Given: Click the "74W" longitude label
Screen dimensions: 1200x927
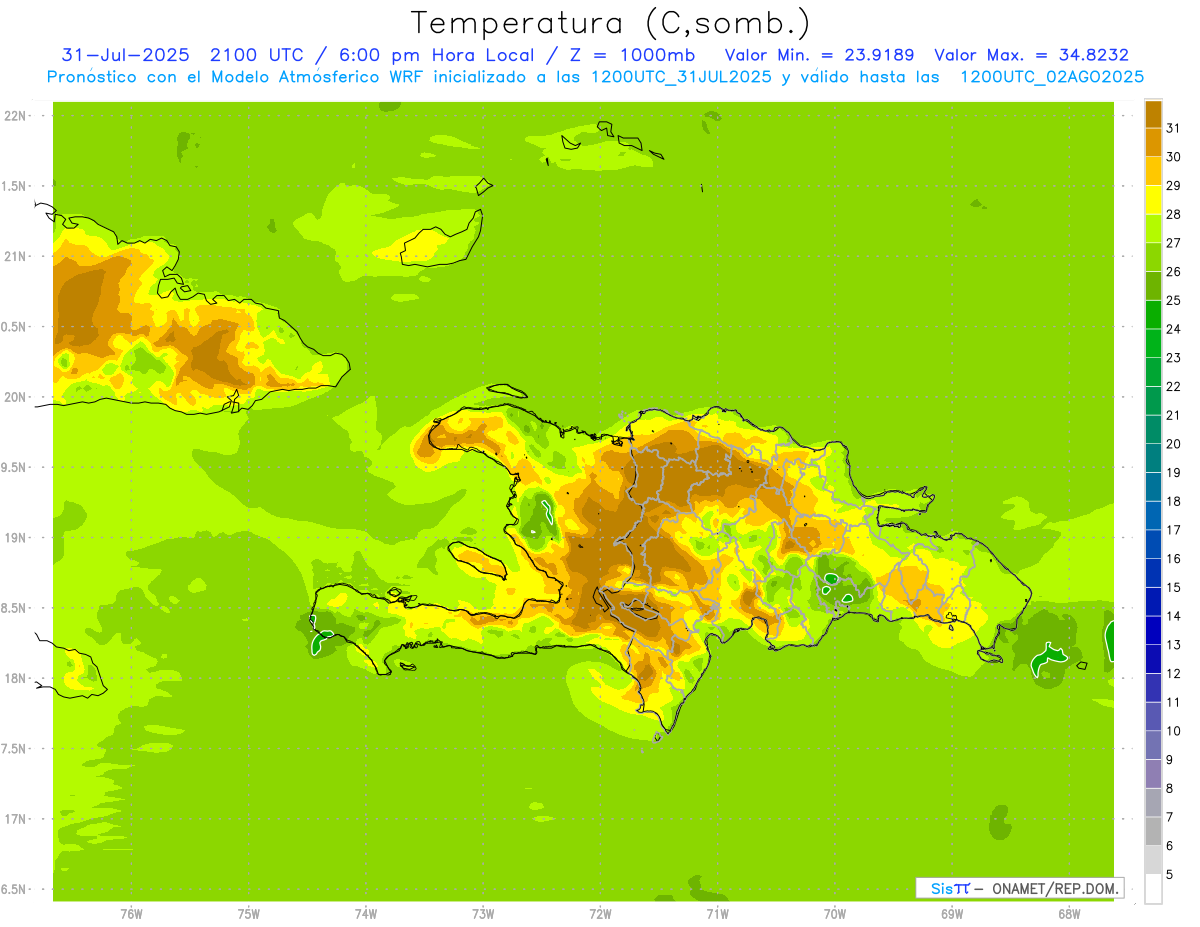Looking at the screenshot, I should click(366, 913).
